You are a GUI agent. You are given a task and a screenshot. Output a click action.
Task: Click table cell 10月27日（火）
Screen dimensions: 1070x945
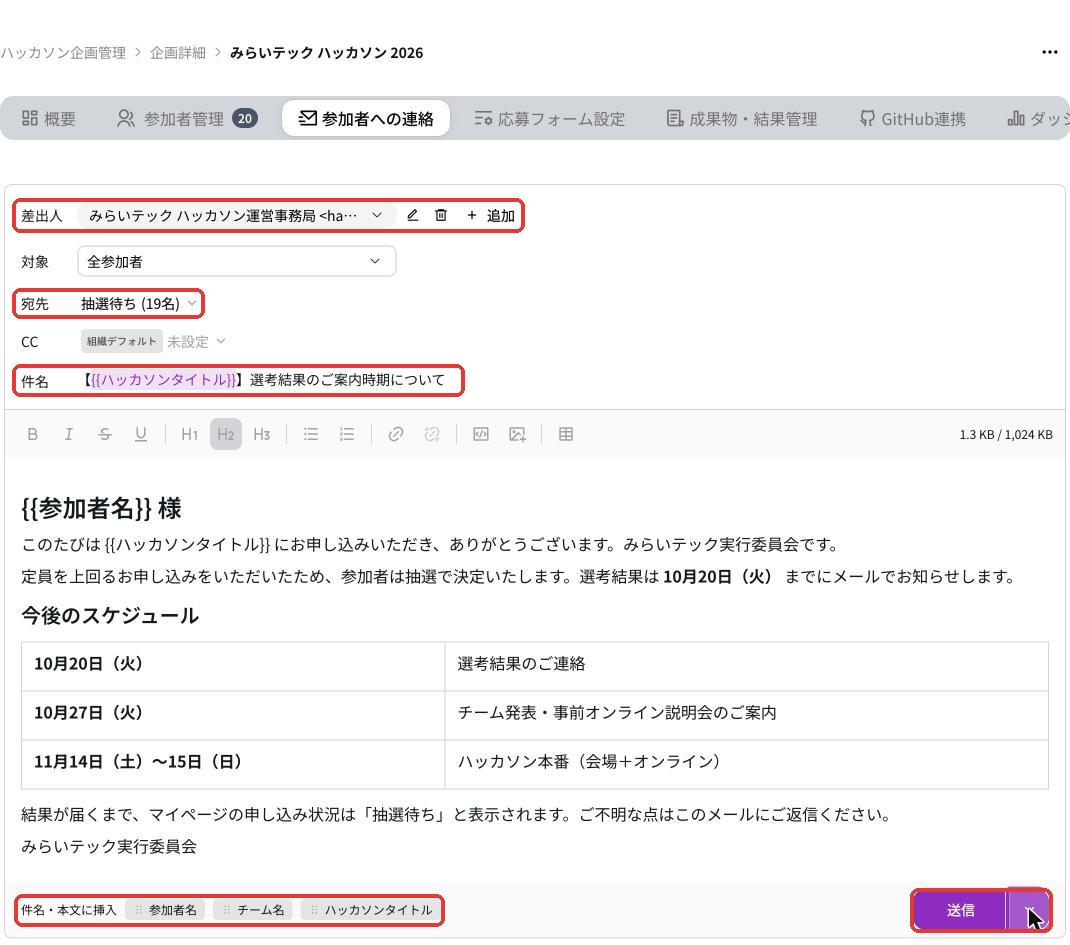[x=233, y=715]
